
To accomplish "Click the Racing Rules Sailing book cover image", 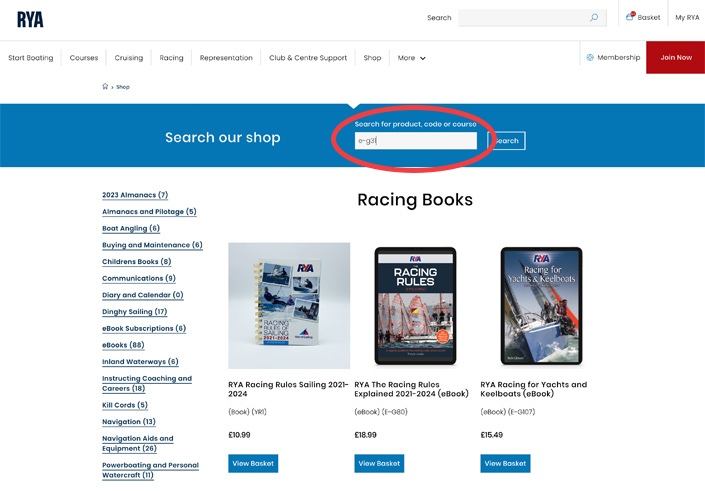I will [289, 306].
